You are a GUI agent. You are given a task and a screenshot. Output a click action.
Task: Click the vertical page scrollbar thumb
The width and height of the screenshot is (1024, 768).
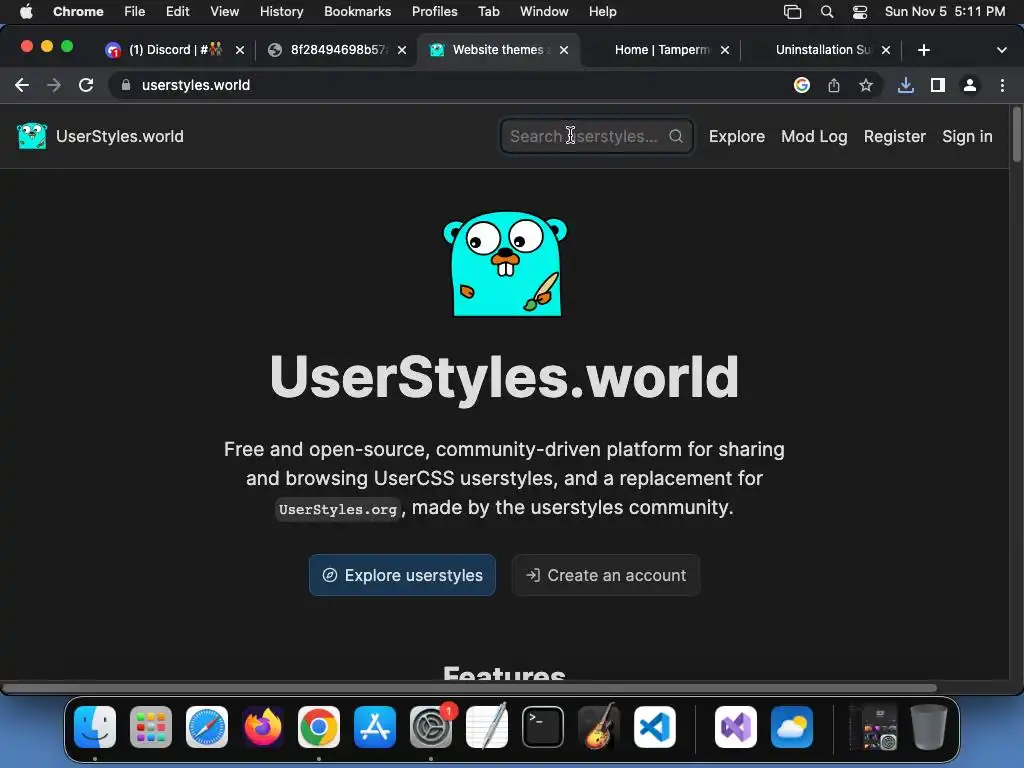point(1016,134)
